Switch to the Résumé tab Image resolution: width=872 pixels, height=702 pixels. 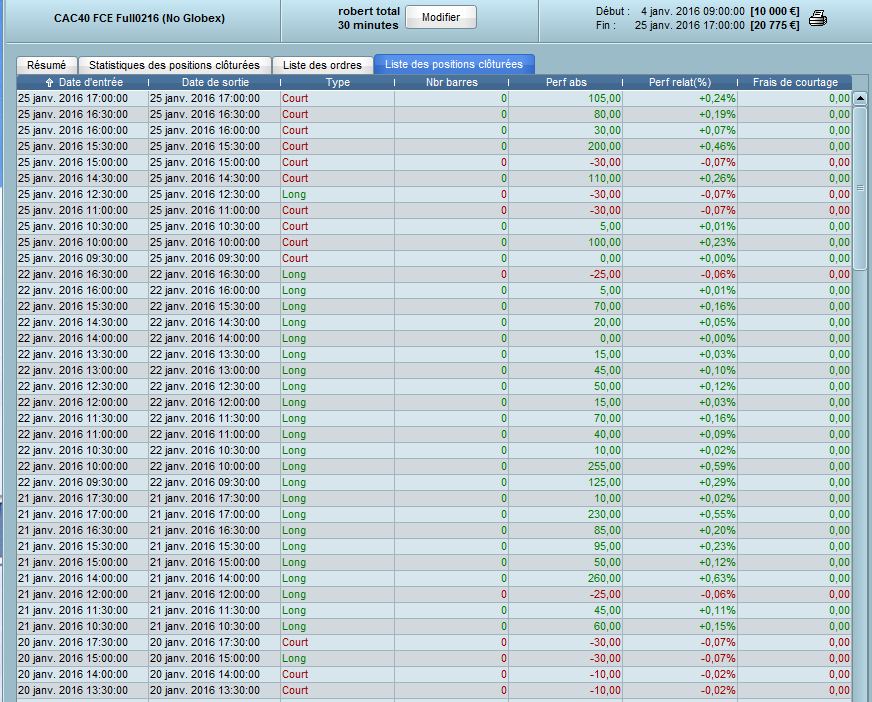tap(46, 65)
